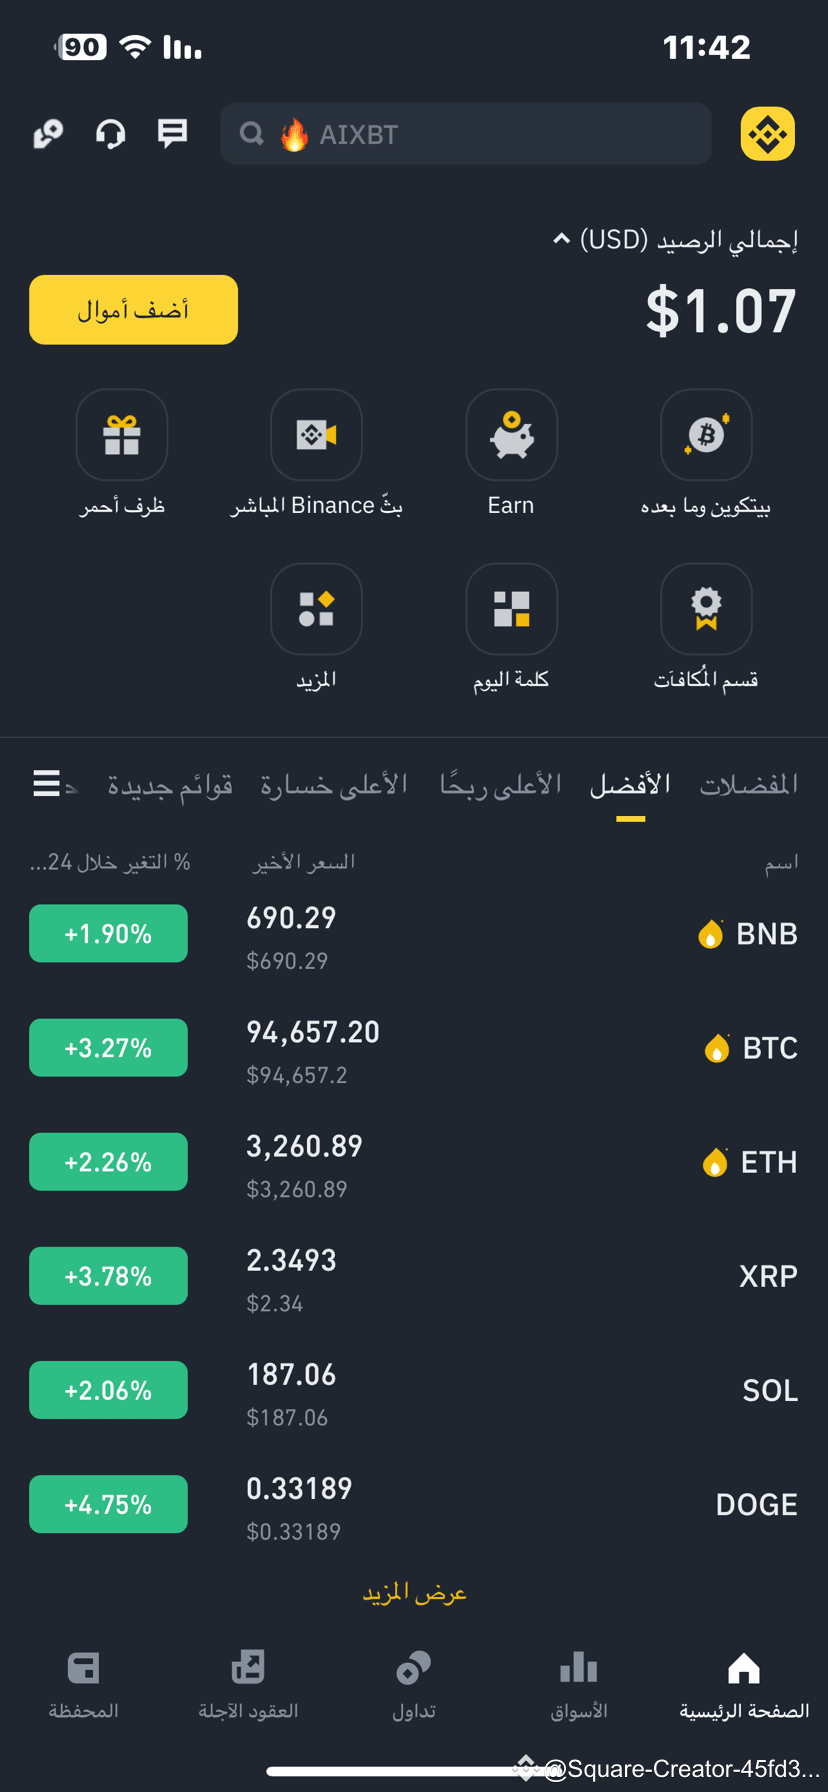Tap the yellow Add Funds button
Viewport: 828px width, 1792px height.
[x=133, y=310]
